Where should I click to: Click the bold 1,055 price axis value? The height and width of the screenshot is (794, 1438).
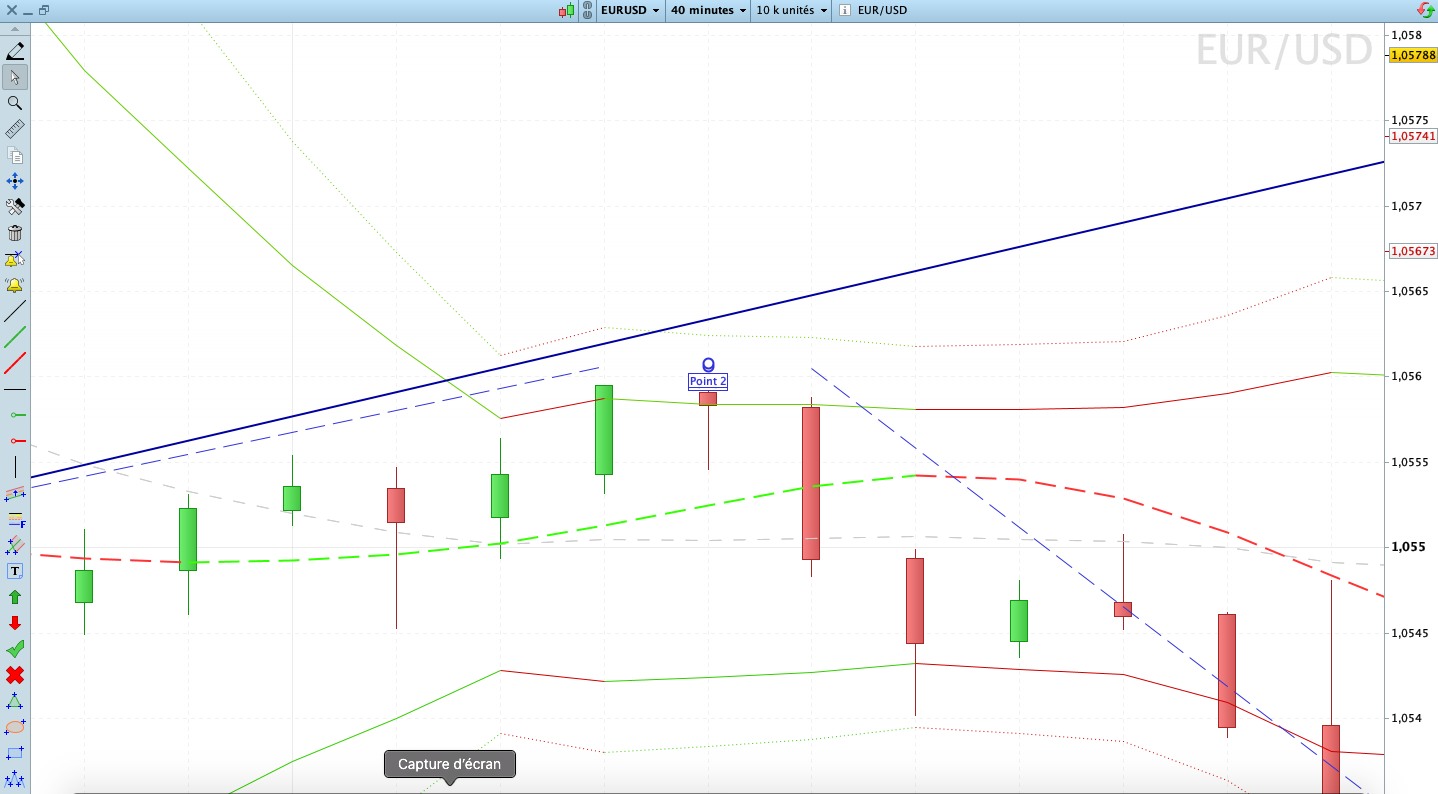(1408, 547)
